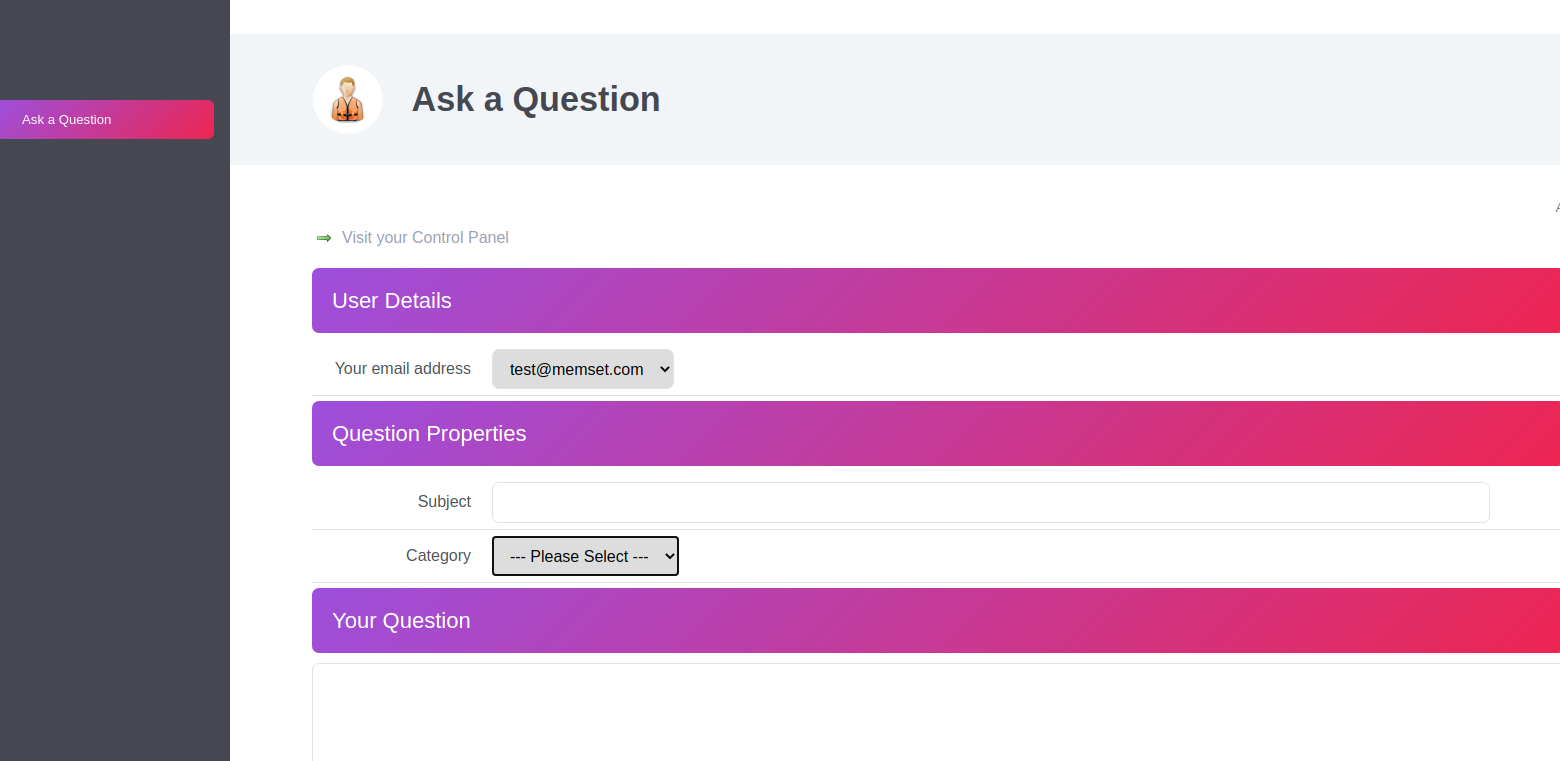Click the empty dark sidebar area below menu
The height and width of the screenshot is (761, 1560).
tap(115, 450)
